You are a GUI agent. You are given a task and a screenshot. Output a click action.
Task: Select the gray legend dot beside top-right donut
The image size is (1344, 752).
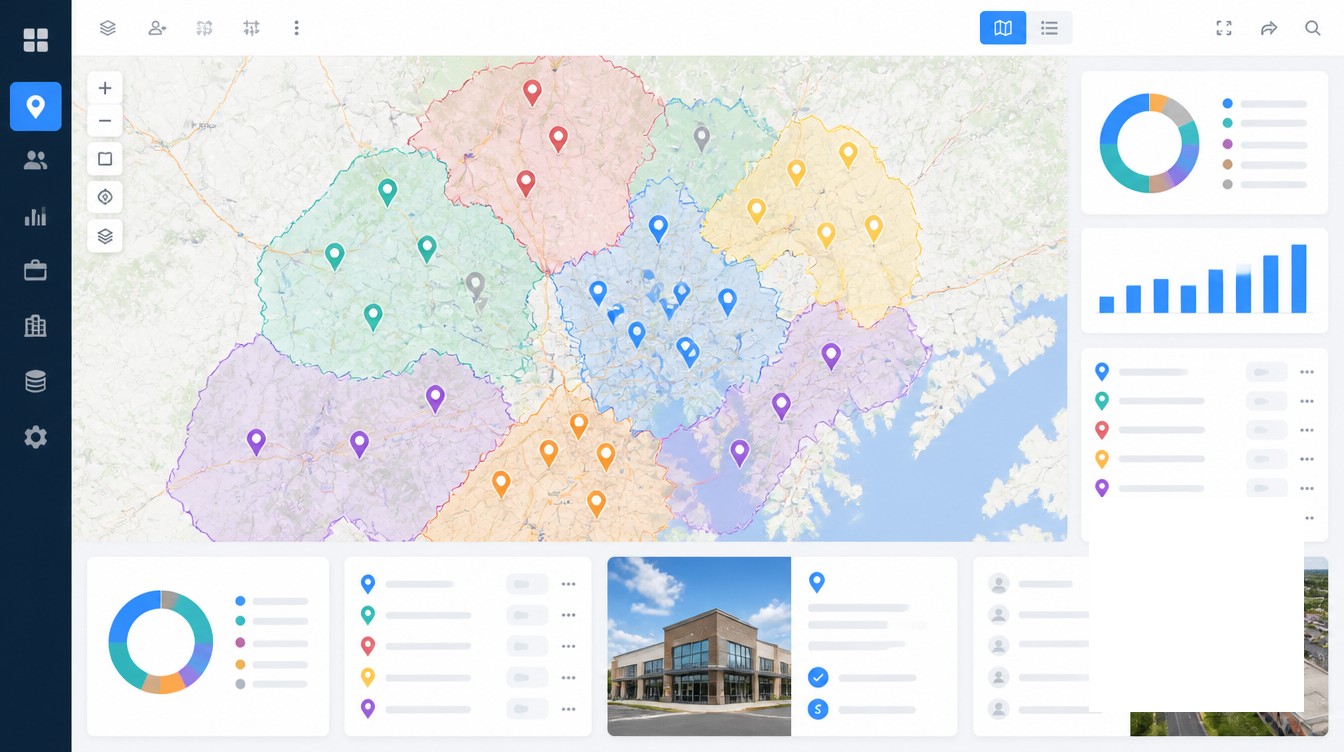tap(1228, 184)
